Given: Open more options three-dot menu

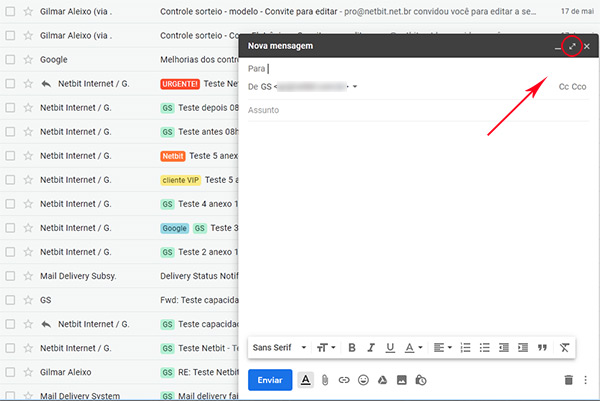Looking at the screenshot, I should pos(585,380).
